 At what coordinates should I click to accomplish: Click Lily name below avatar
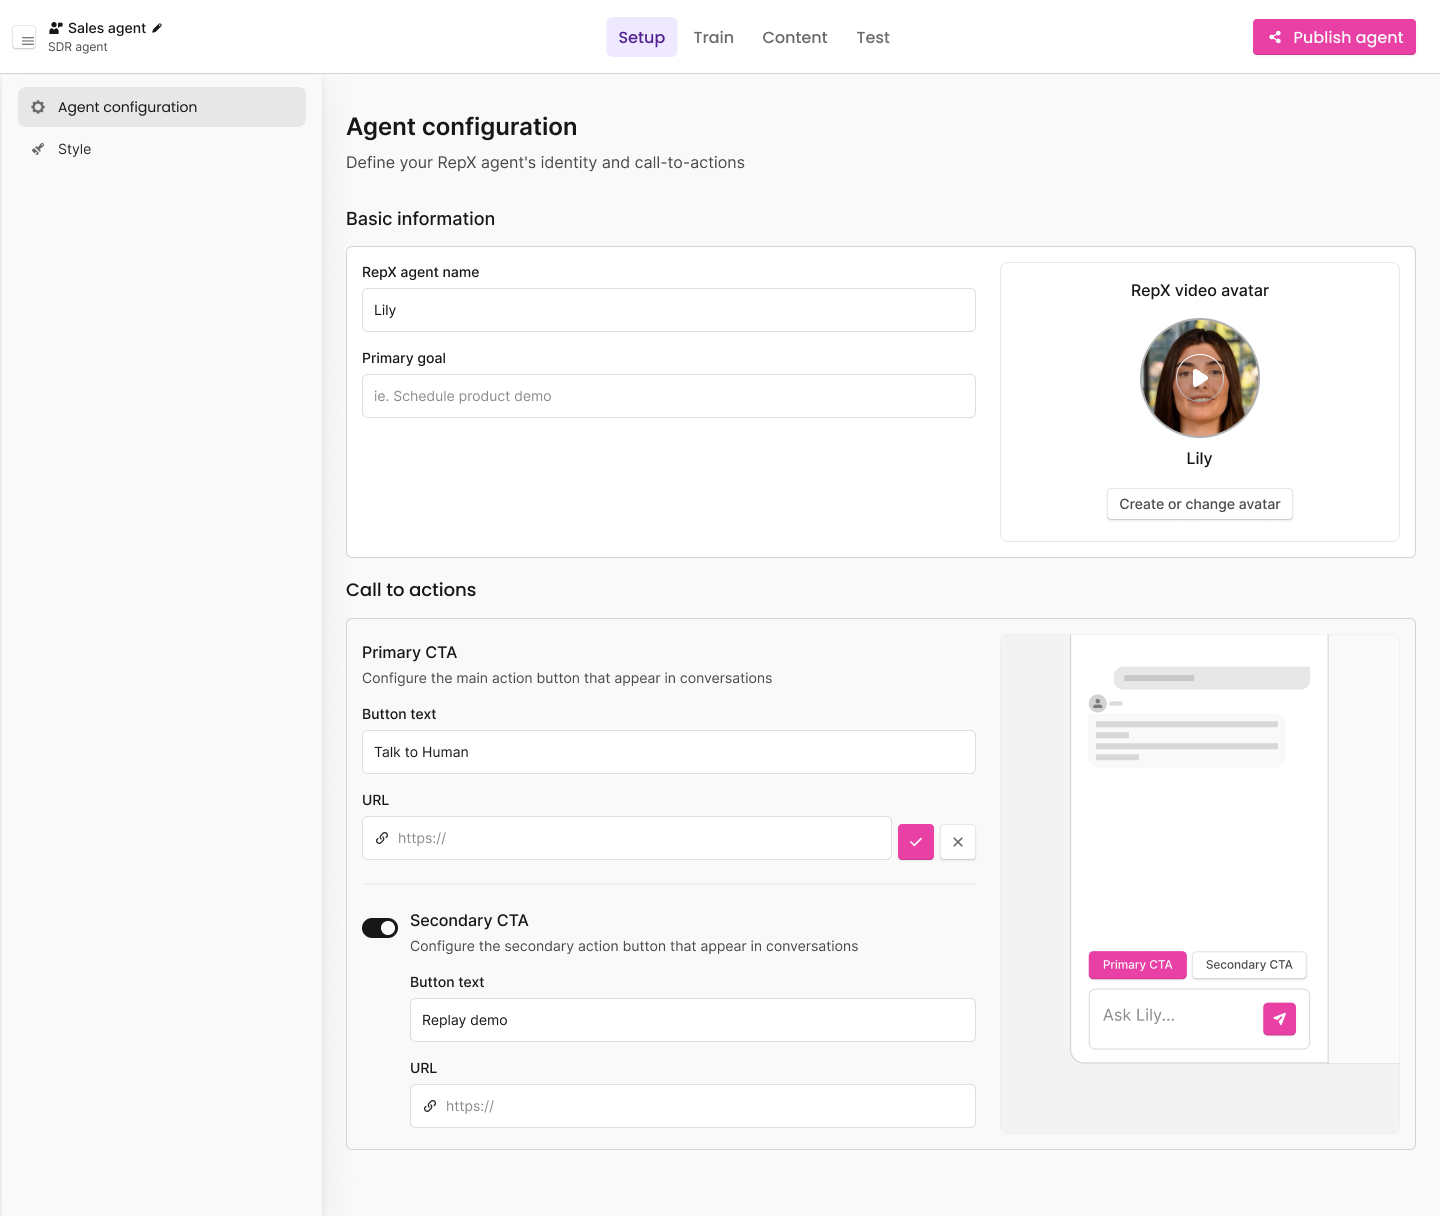(1199, 458)
